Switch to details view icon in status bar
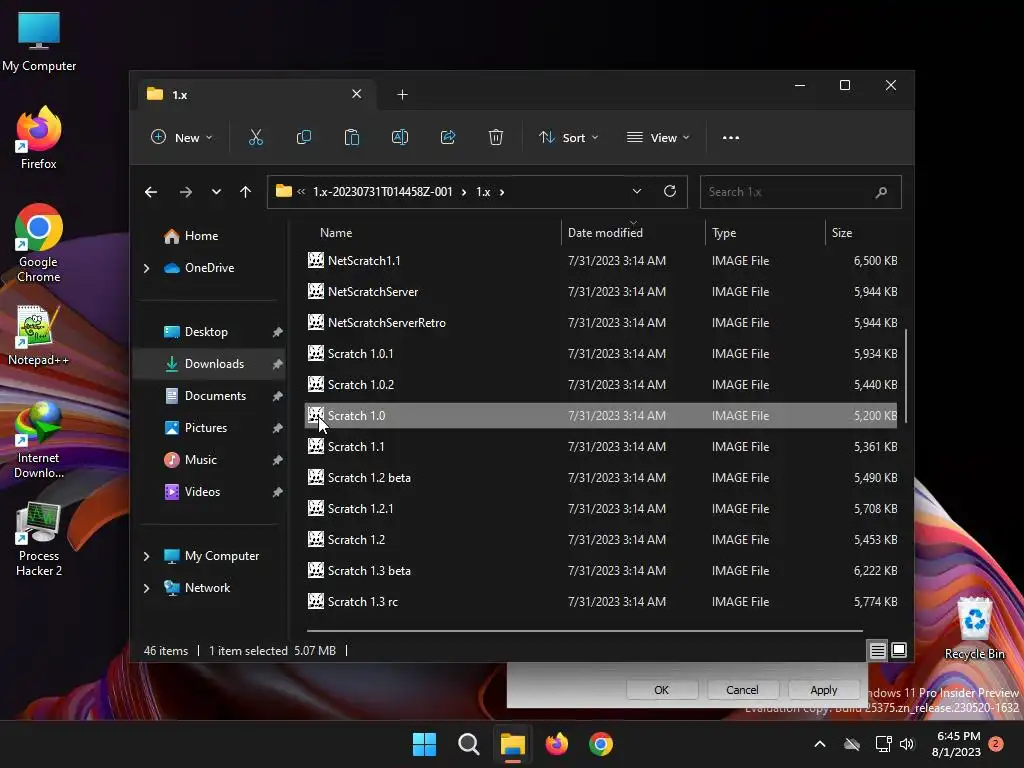 [877, 650]
